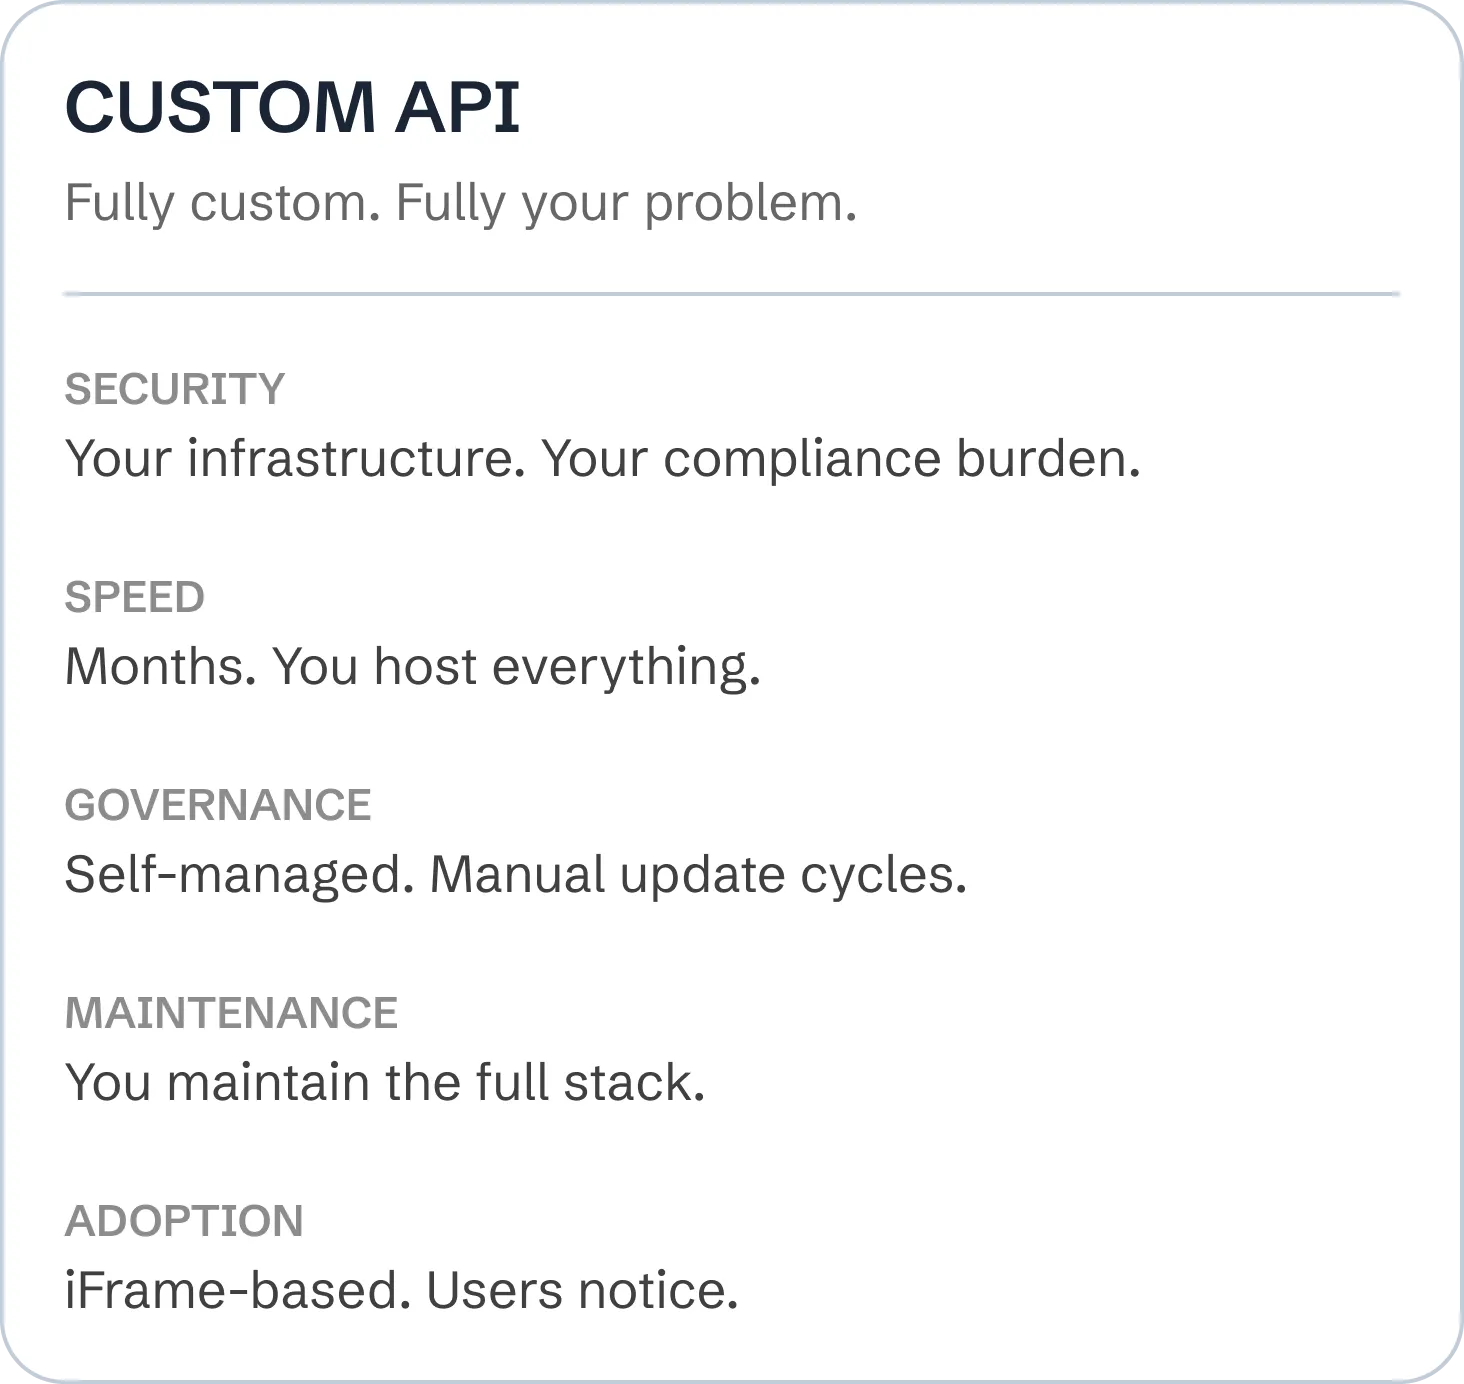
Task: Click 'Months. You host everything.' text
Action: [413, 668]
